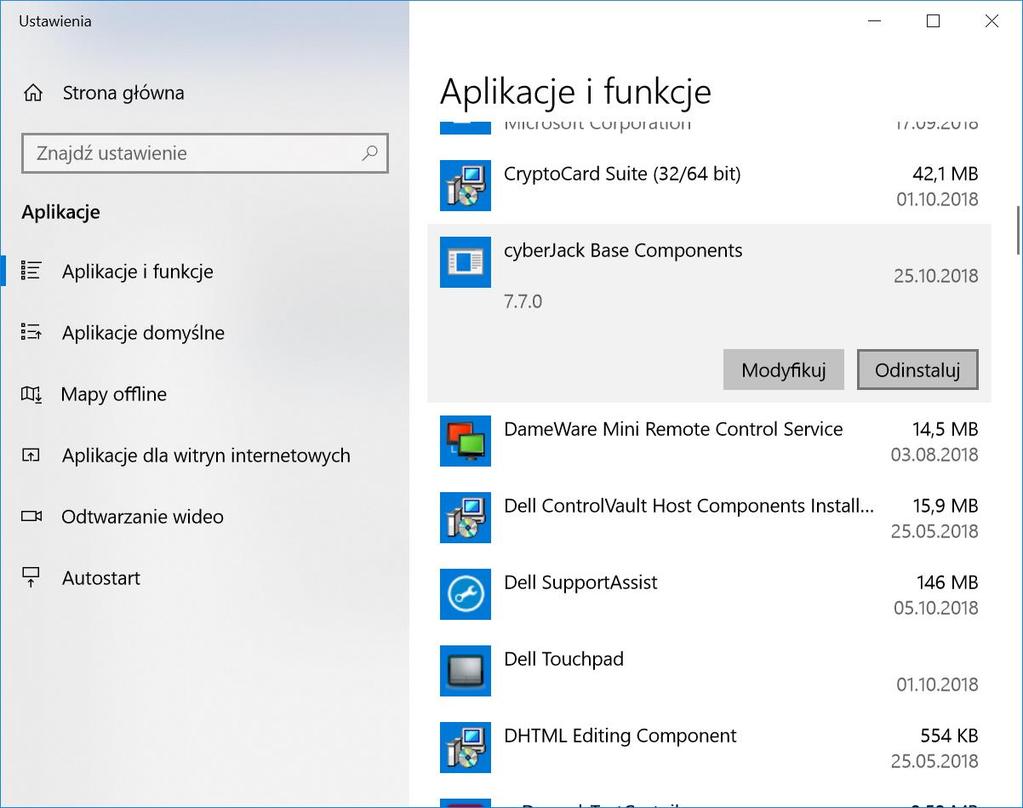Image resolution: width=1023 pixels, height=808 pixels.
Task: Select DameWare Mini Remote Control Service entry
Action: [709, 441]
